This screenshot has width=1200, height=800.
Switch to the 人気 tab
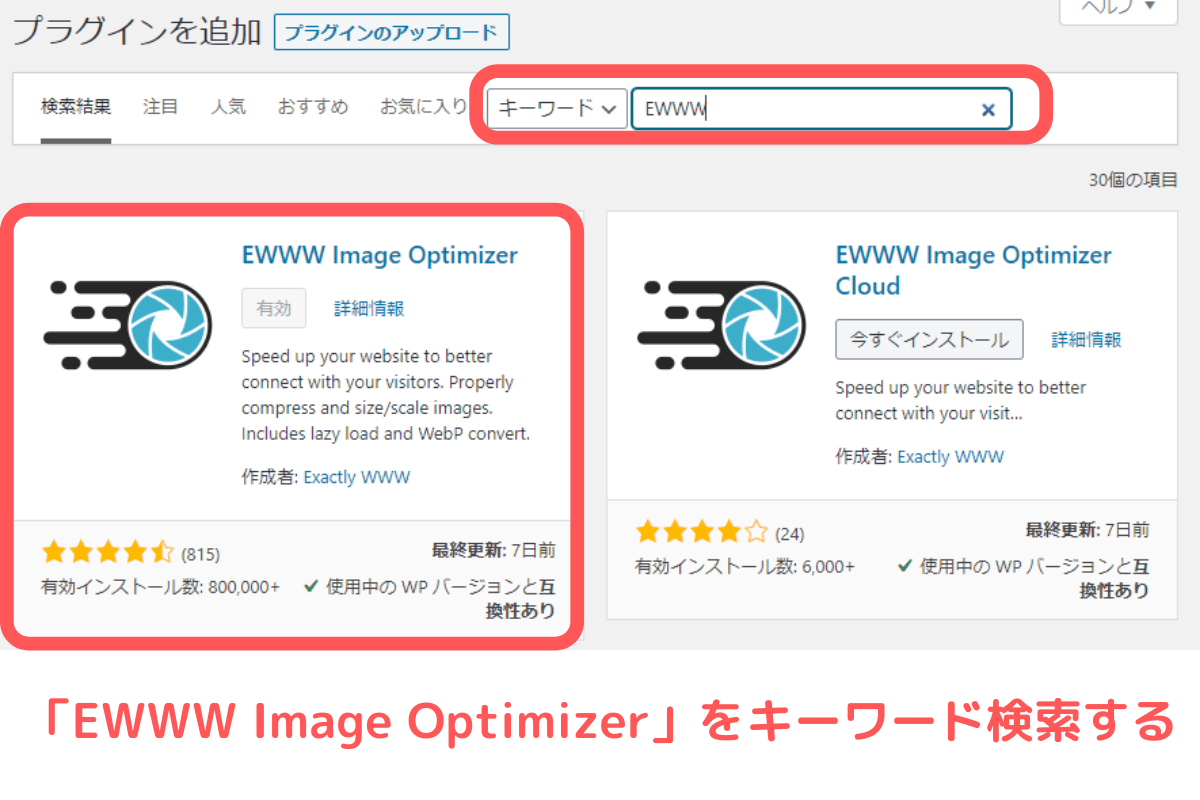(228, 106)
